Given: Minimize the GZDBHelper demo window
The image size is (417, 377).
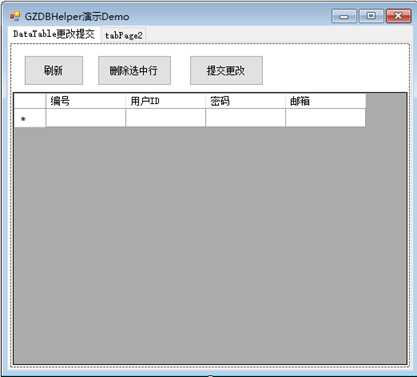Looking at the screenshot, I should [344, 16].
